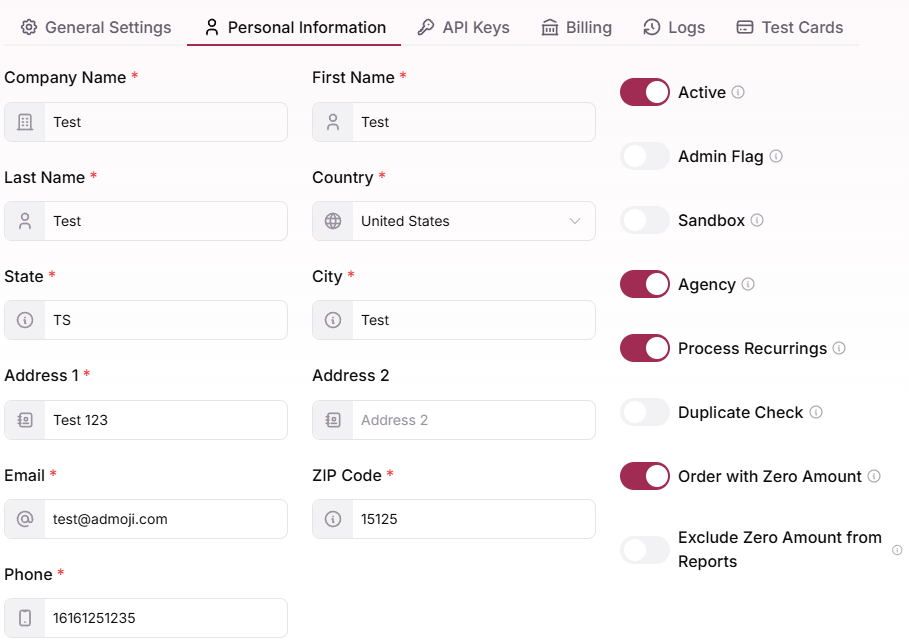The height and width of the screenshot is (642, 909).
Task: Switch to the API Keys tab
Action: tap(464, 27)
